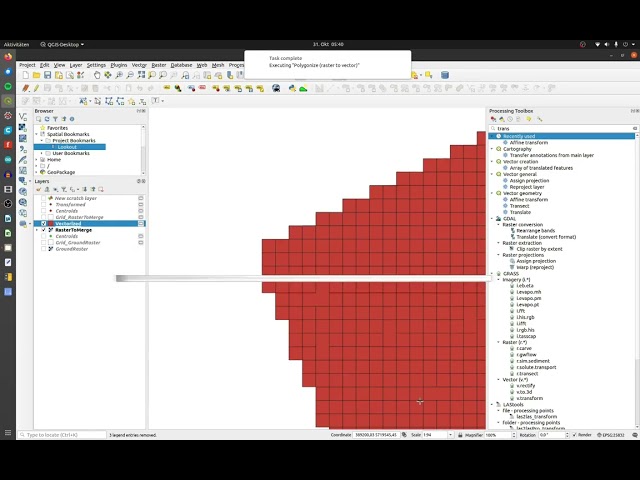Select the Zoom Out magnifier tool
The image size is (640, 480).
tap(130, 75)
